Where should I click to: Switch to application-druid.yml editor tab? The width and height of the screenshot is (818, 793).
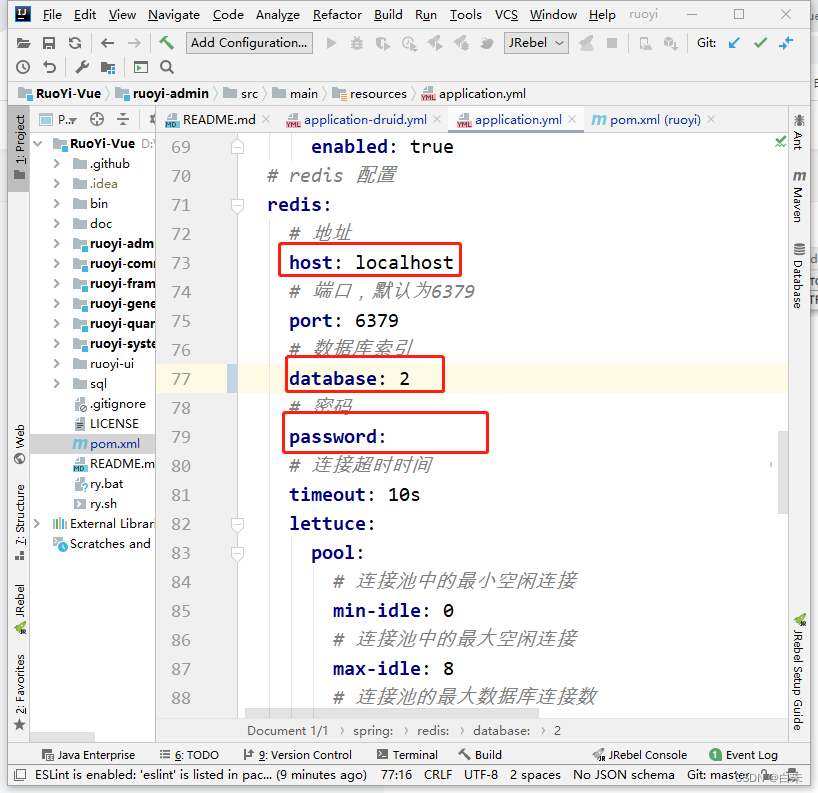[365, 120]
